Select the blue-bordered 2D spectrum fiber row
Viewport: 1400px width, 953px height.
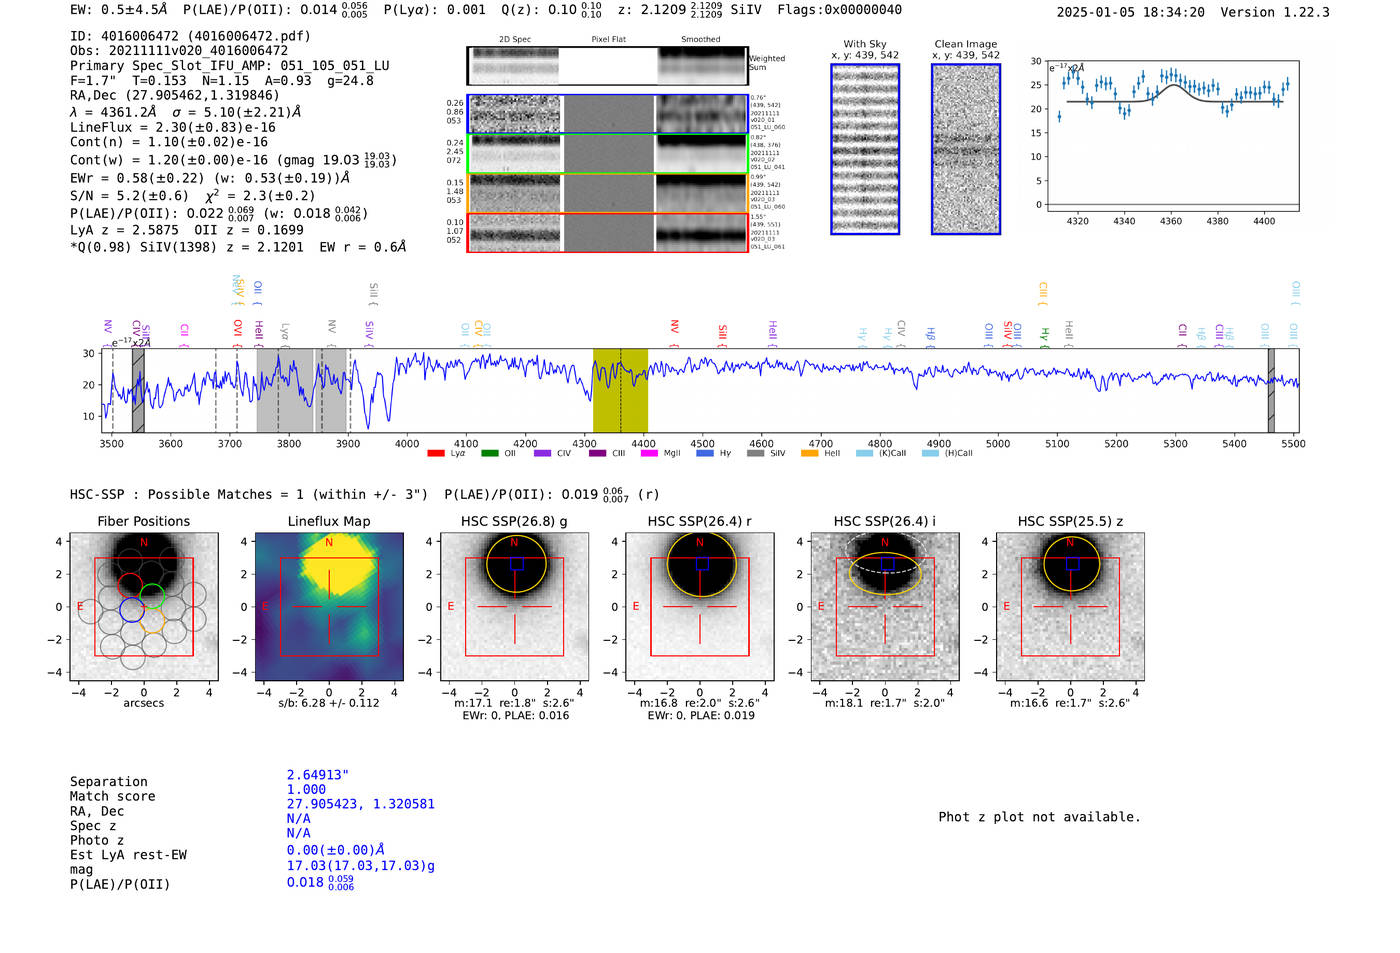(607, 114)
